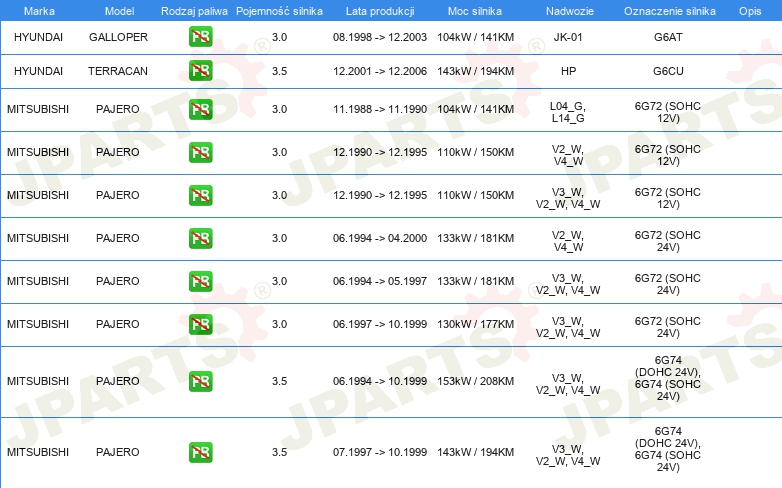Viewport: 782px width, 488px height.
Task: Click 143kW / 194KM in the 07.1997 row
Action: click(475, 452)
